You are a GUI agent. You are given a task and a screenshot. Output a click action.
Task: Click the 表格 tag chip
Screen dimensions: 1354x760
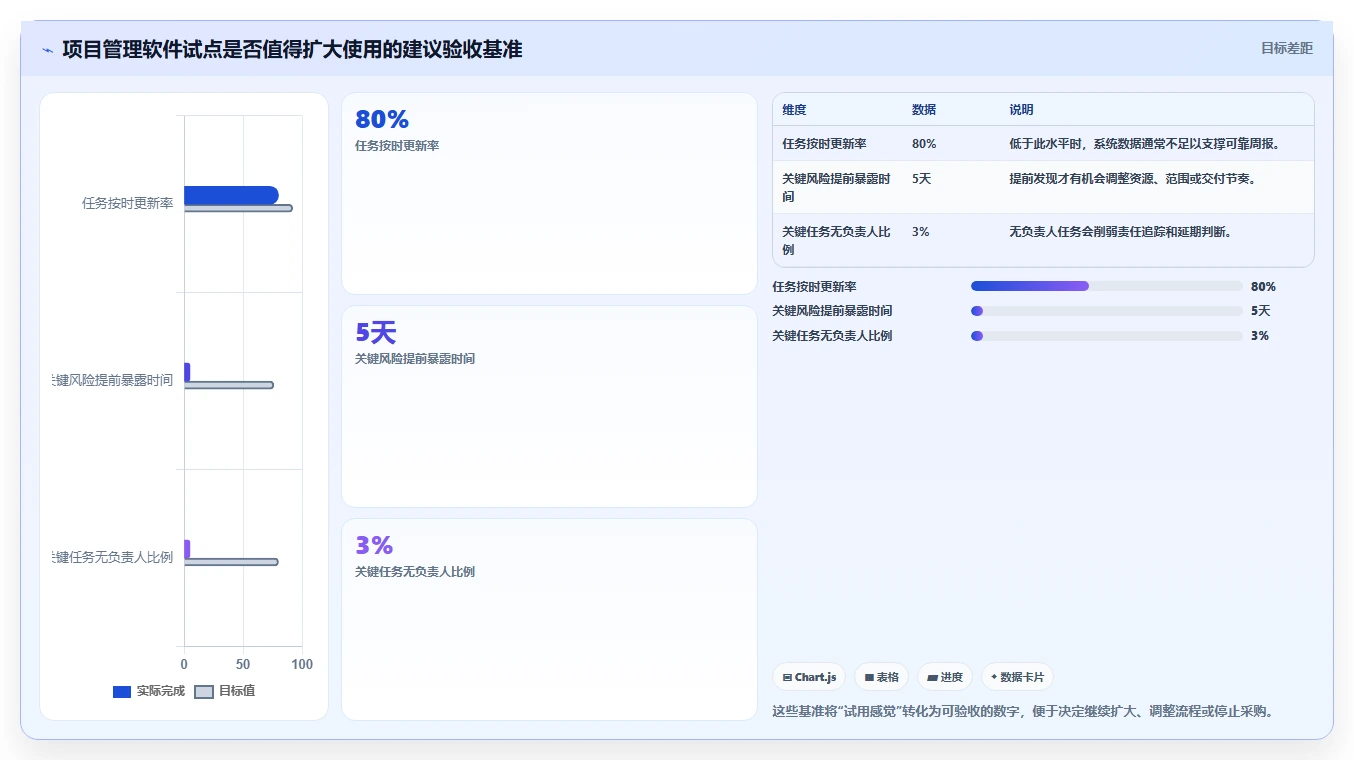click(x=881, y=677)
